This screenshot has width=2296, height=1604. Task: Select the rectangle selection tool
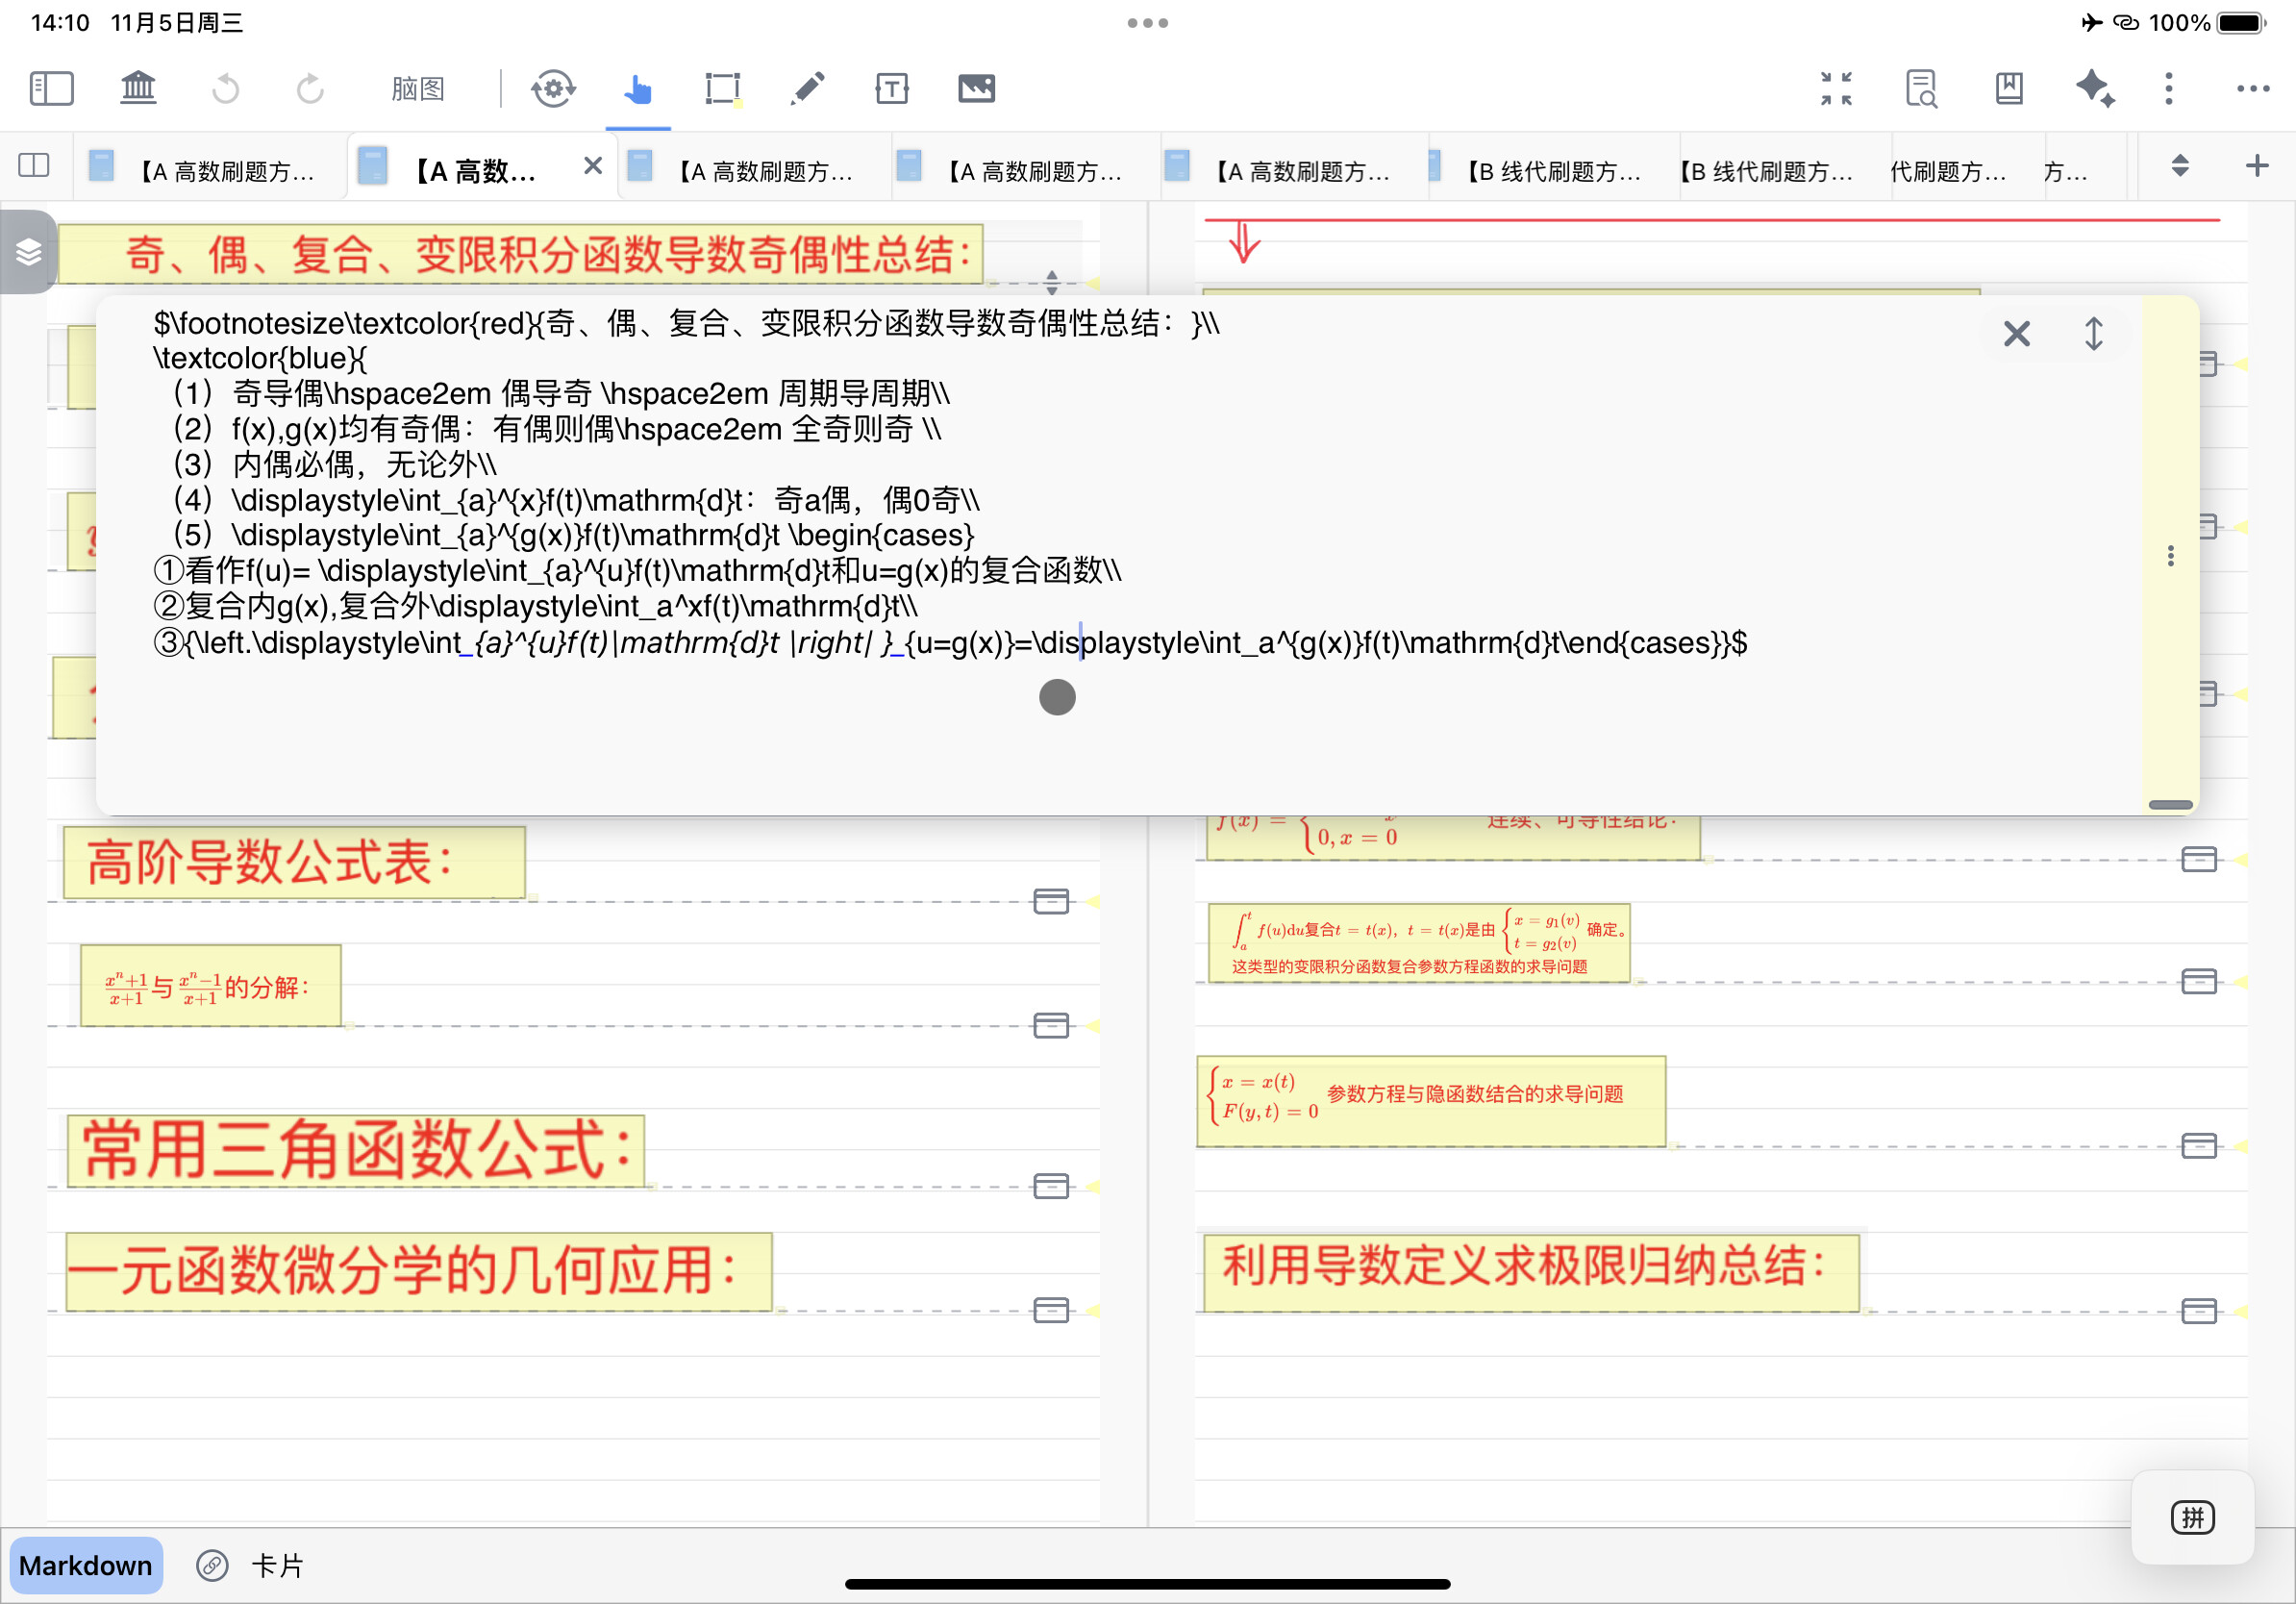pyautogui.click(x=722, y=89)
